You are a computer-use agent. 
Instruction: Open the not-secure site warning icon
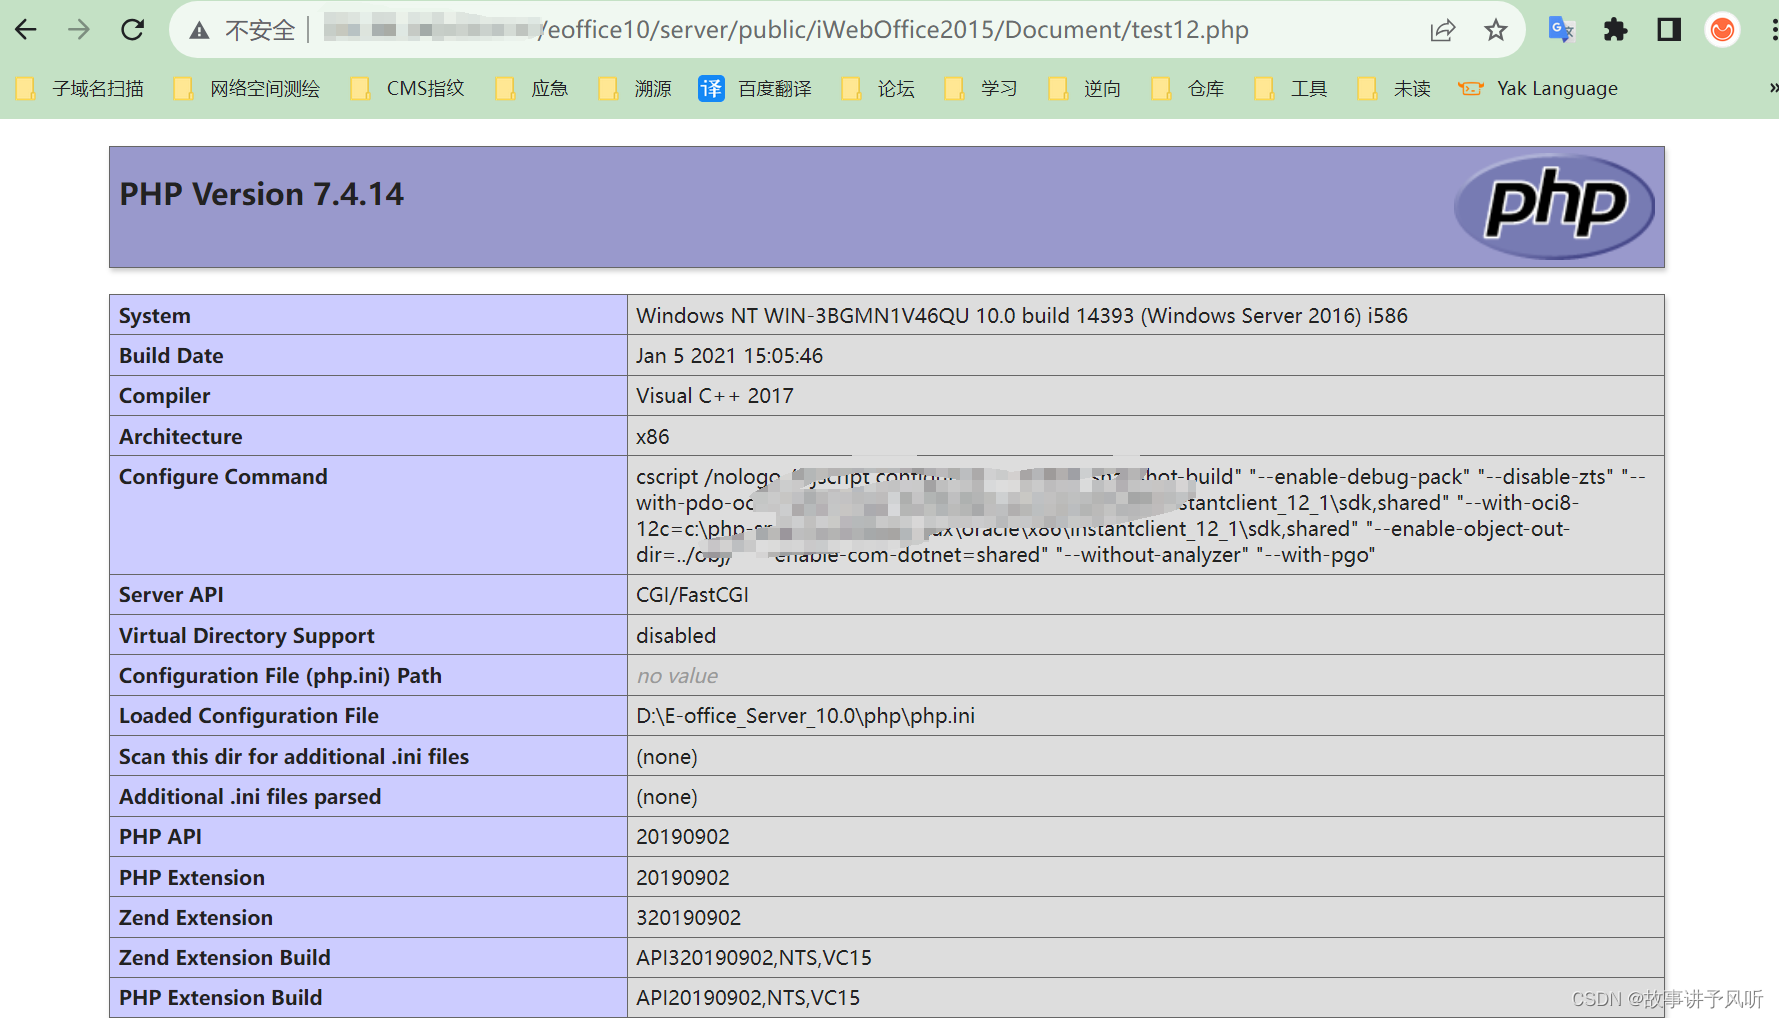pyautogui.click(x=200, y=31)
